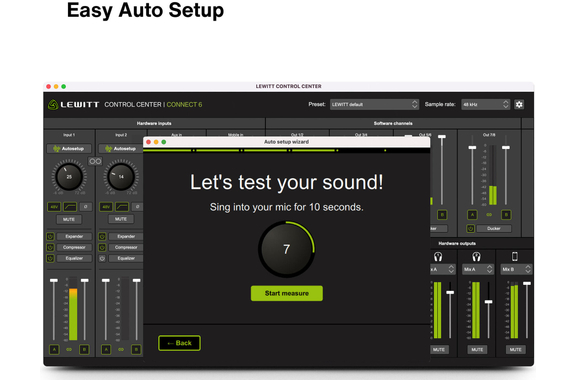Toggle Input 1 Equalizer power icon
576x380 pixels.
tap(50, 258)
